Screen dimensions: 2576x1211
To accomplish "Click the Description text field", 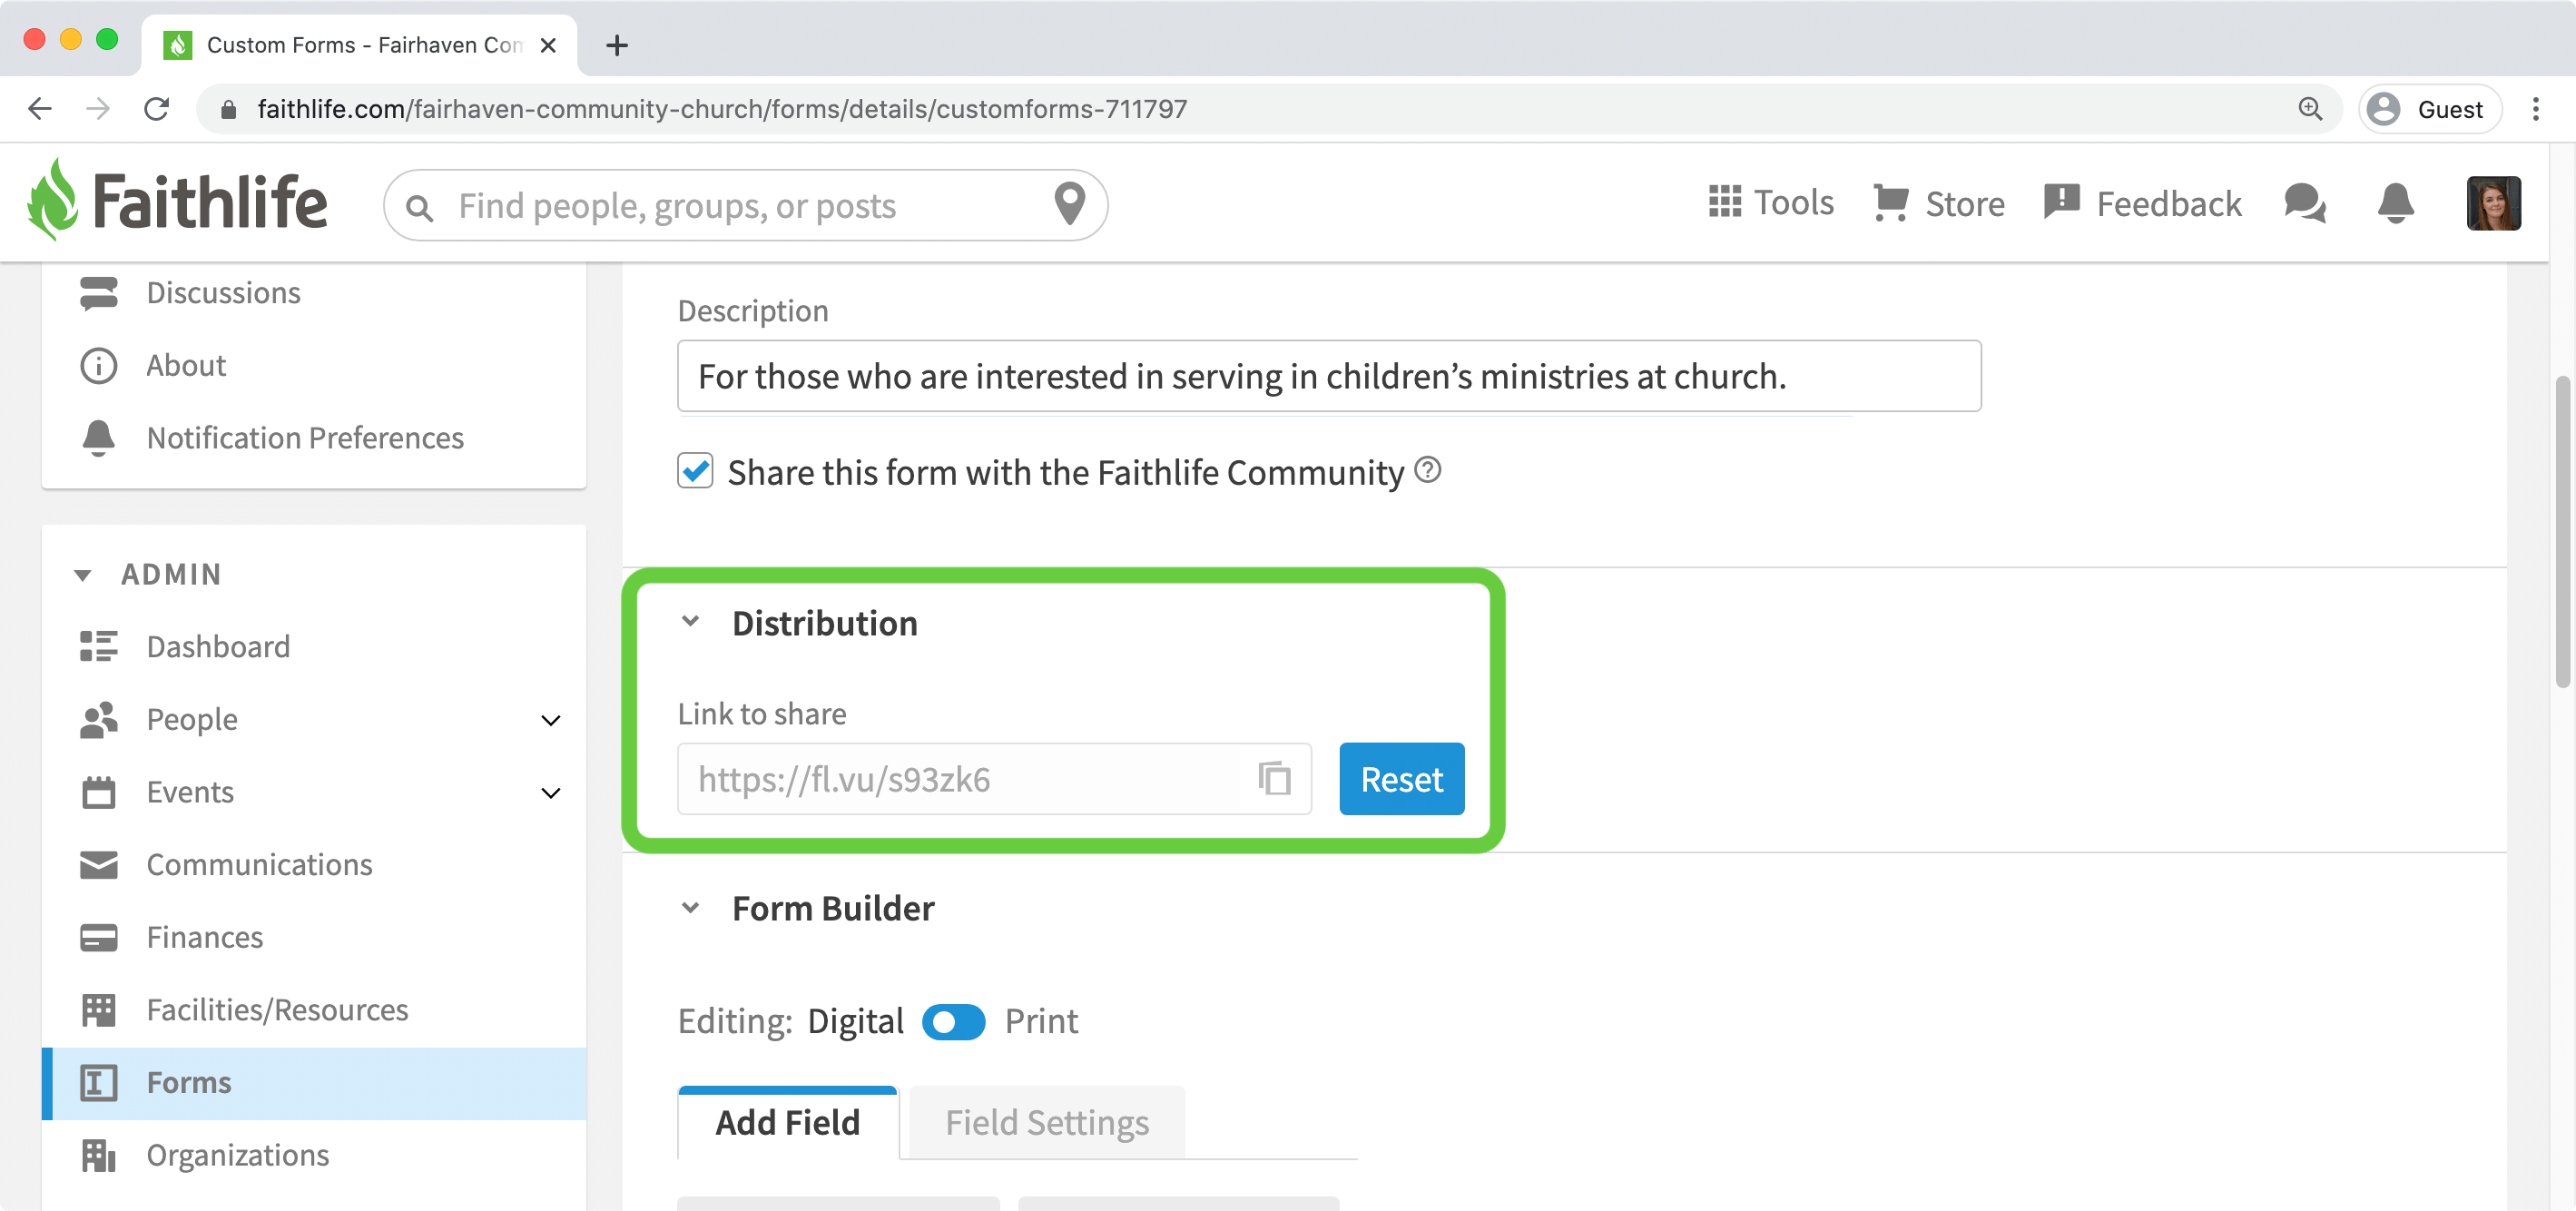I will pos(1329,376).
